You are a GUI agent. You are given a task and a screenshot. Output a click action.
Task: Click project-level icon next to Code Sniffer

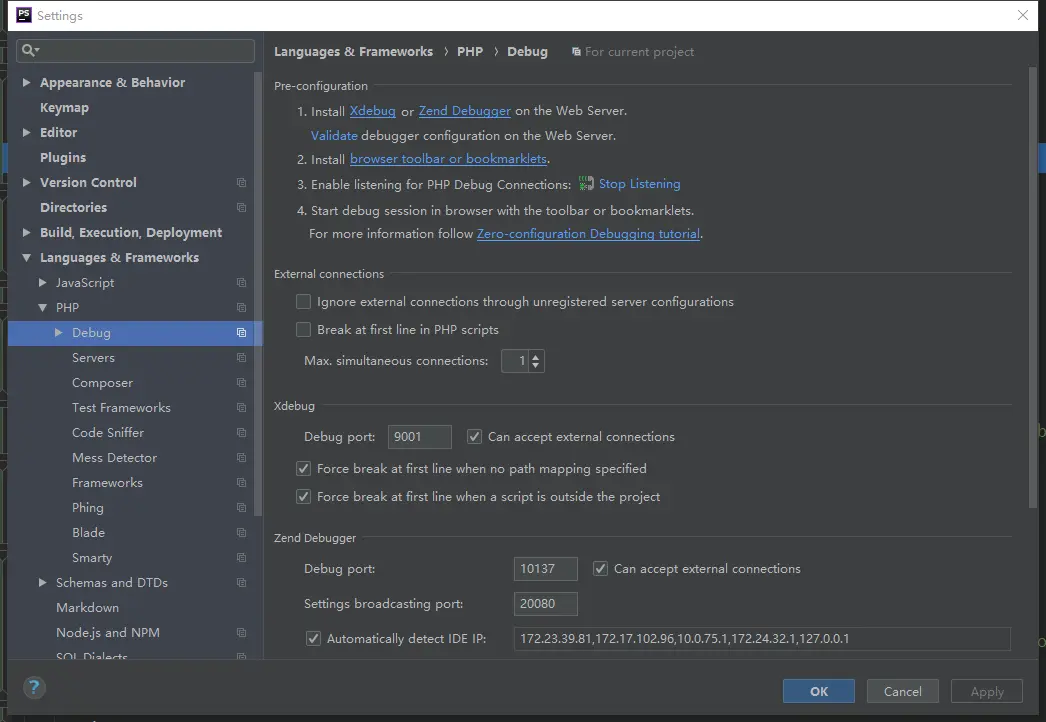pyautogui.click(x=241, y=432)
